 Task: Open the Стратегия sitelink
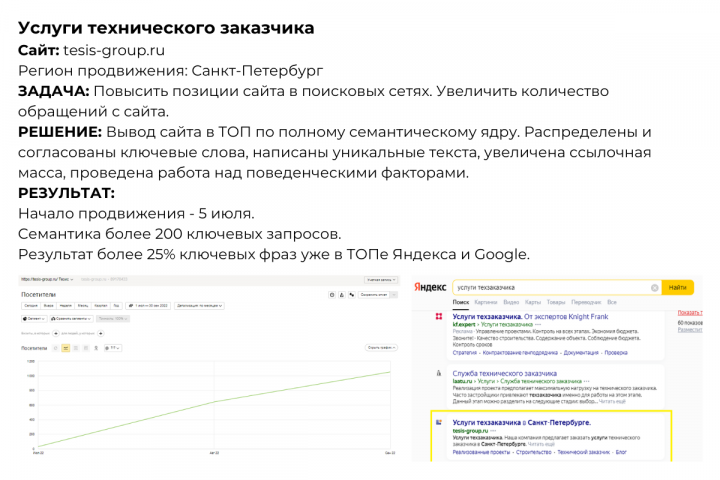pos(465,353)
